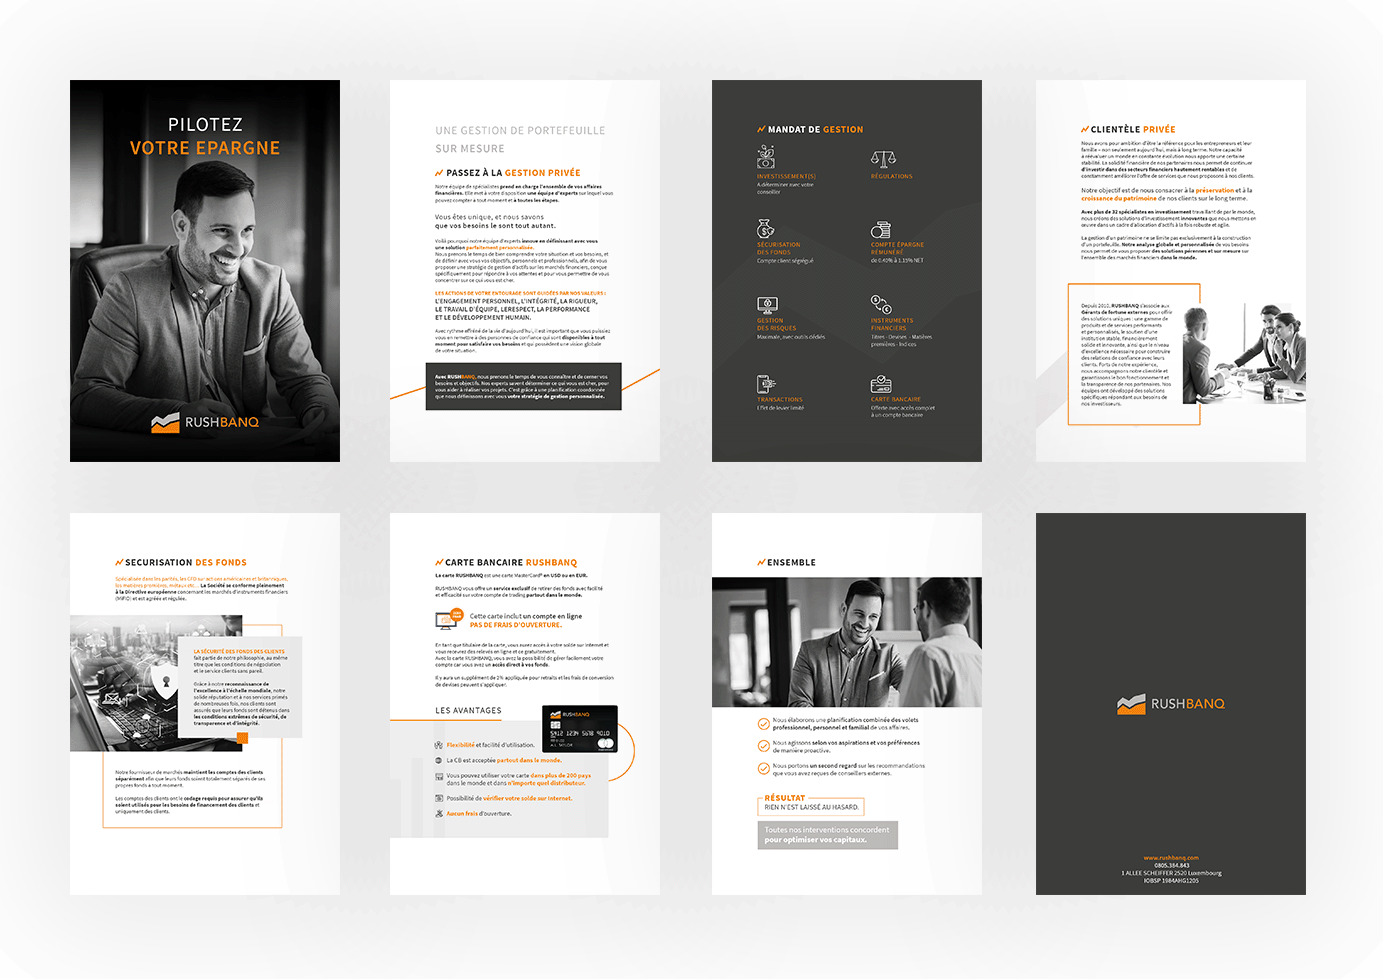1383x979 pixels.
Task: Click the 'CARTE BANCAIRE' label on dark page
Action: [896, 399]
